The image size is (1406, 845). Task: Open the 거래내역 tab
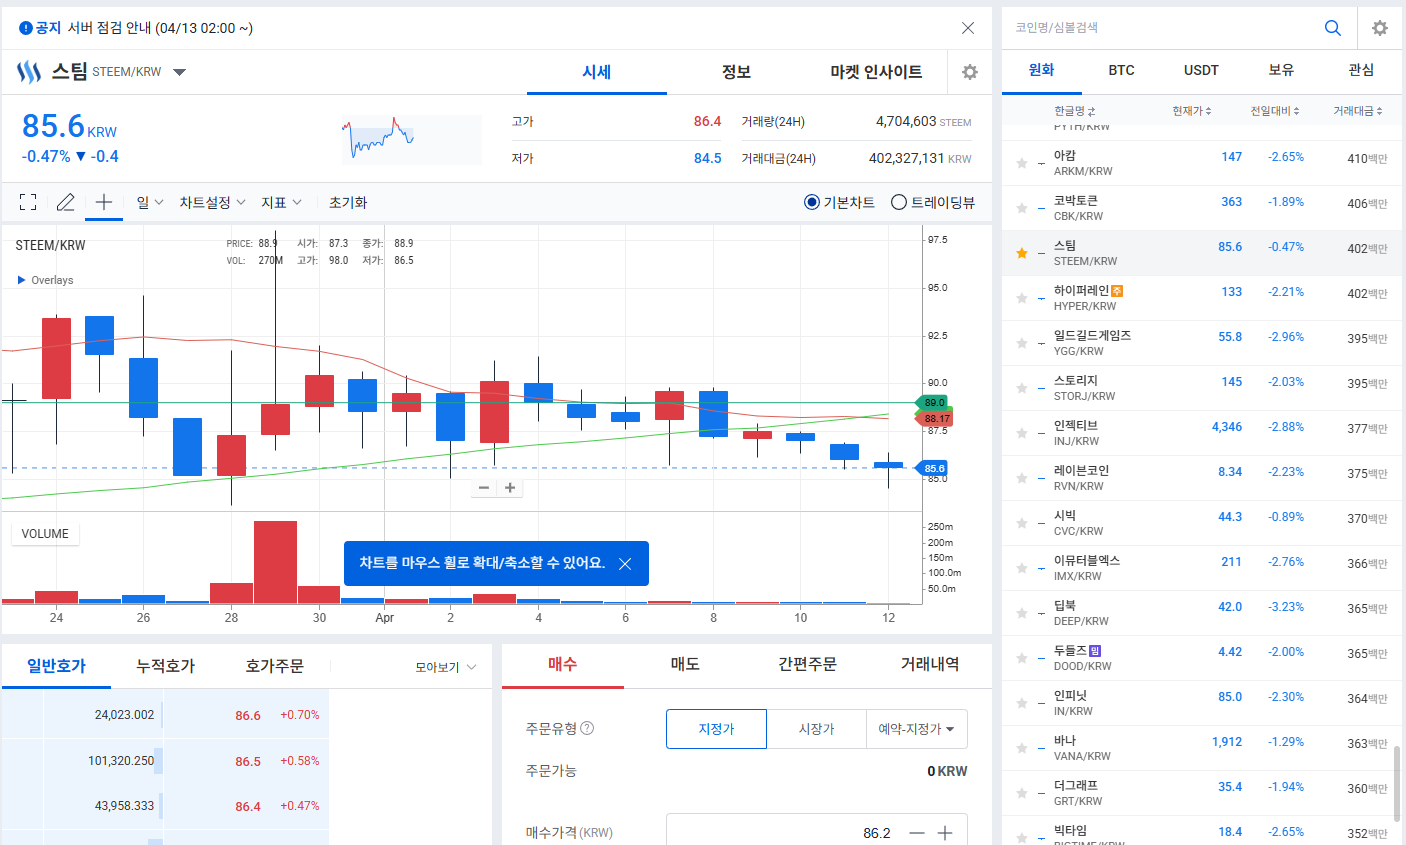[x=930, y=664]
